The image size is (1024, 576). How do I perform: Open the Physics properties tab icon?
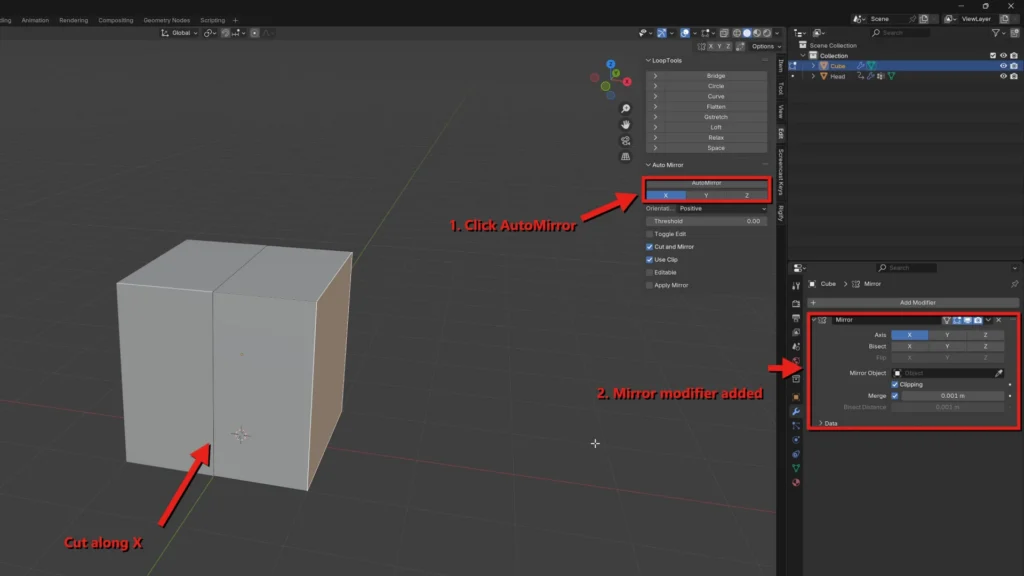(x=795, y=440)
